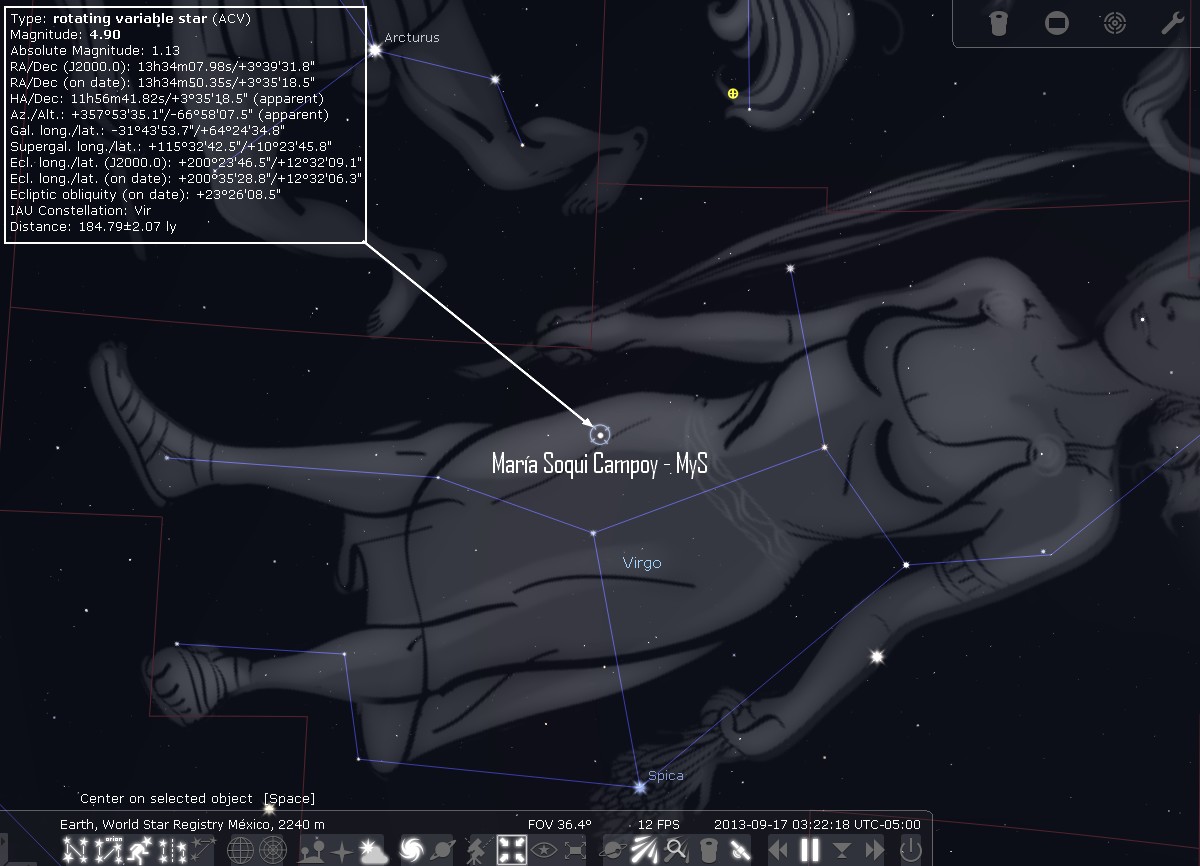Show the azimuthal grid
Image resolution: width=1200 pixels, height=866 pixels.
coord(272,851)
